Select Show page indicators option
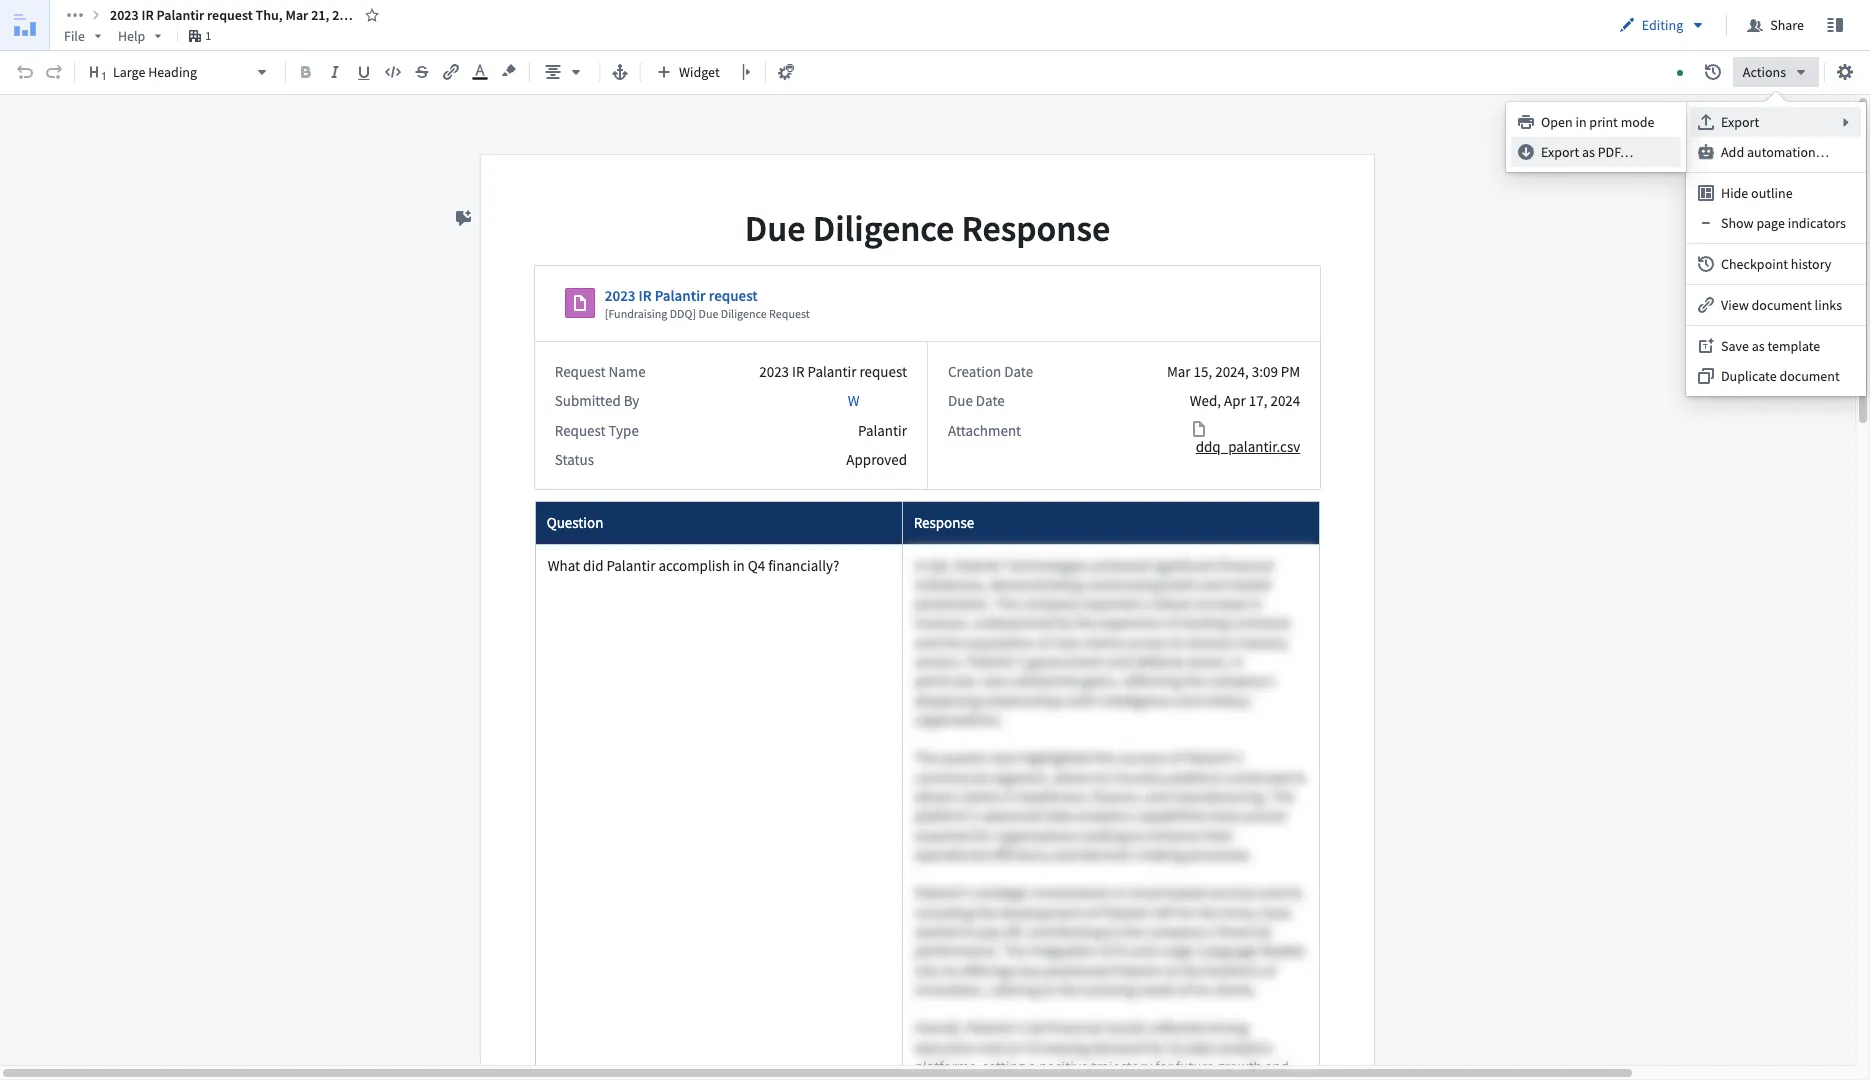 point(1774,223)
